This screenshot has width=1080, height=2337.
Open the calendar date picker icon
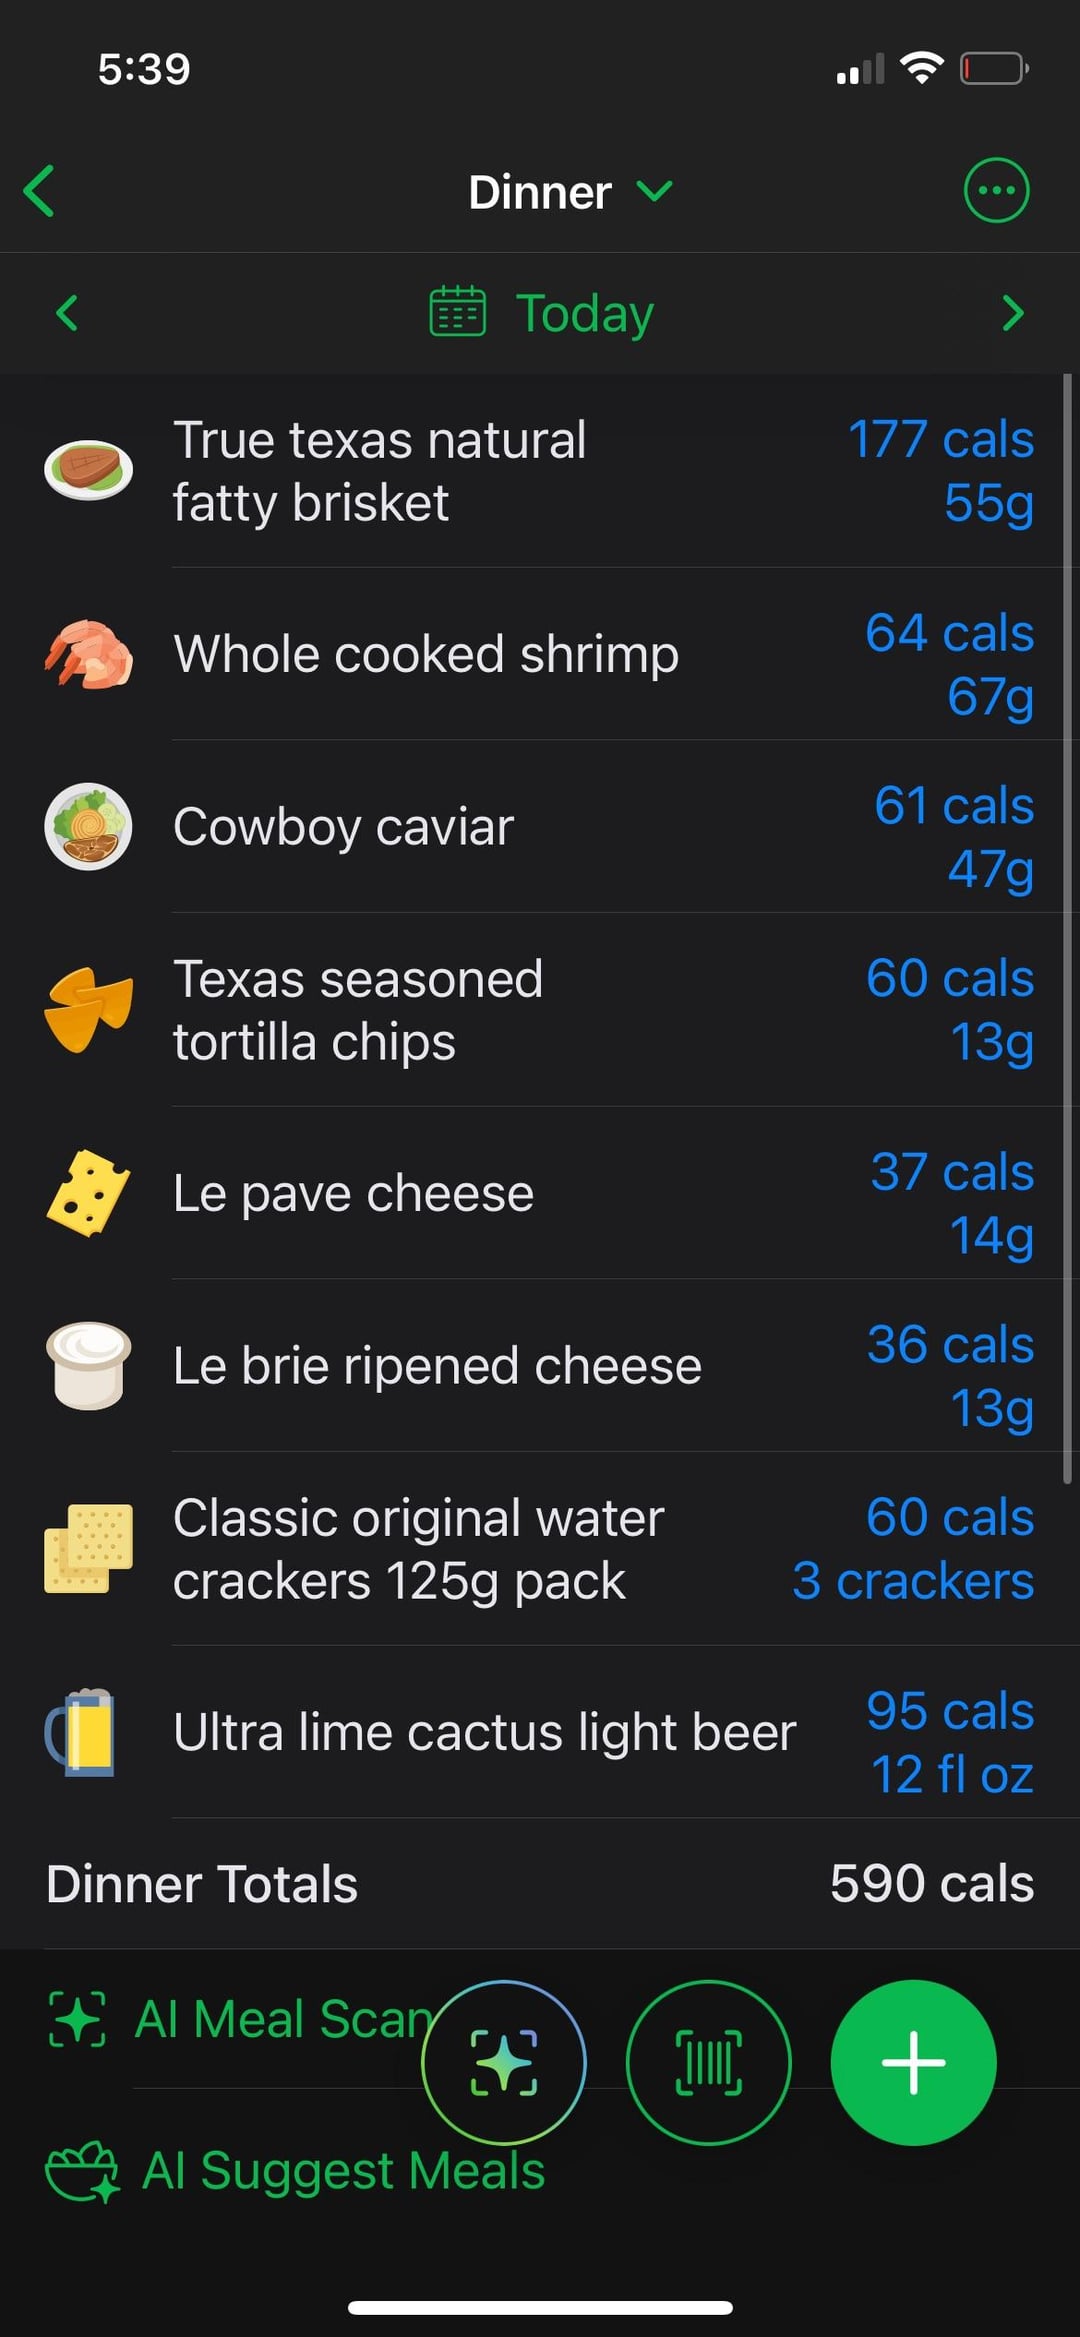[x=457, y=313]
